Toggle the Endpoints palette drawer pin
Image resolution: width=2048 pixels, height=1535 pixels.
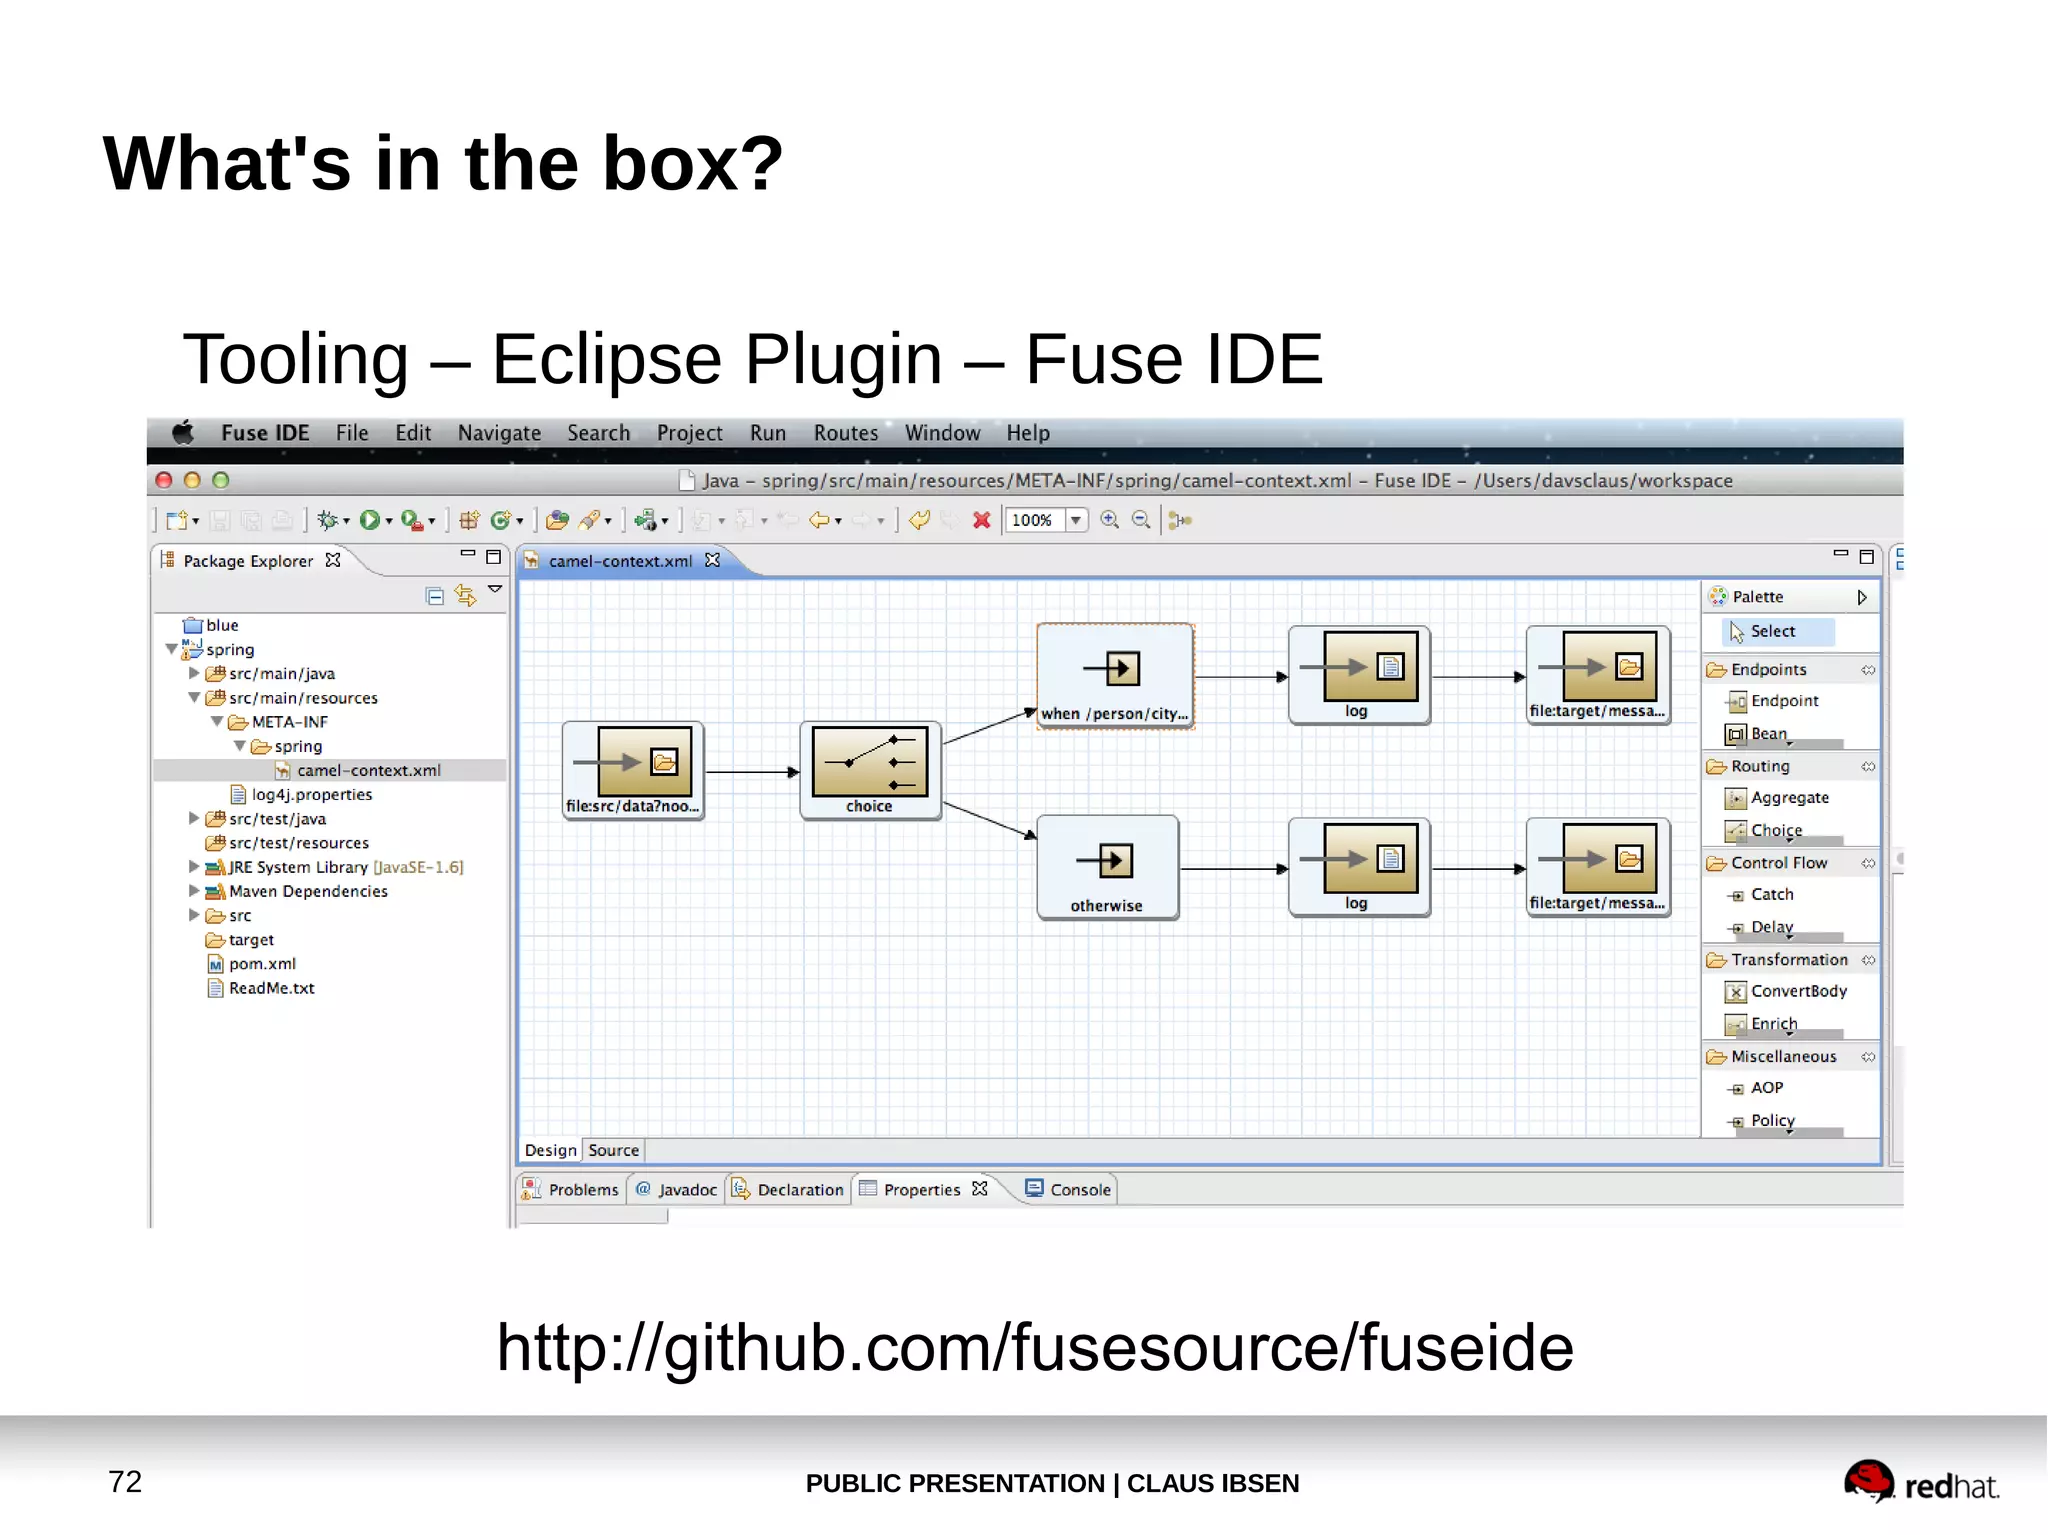[x=1867, y=670]
